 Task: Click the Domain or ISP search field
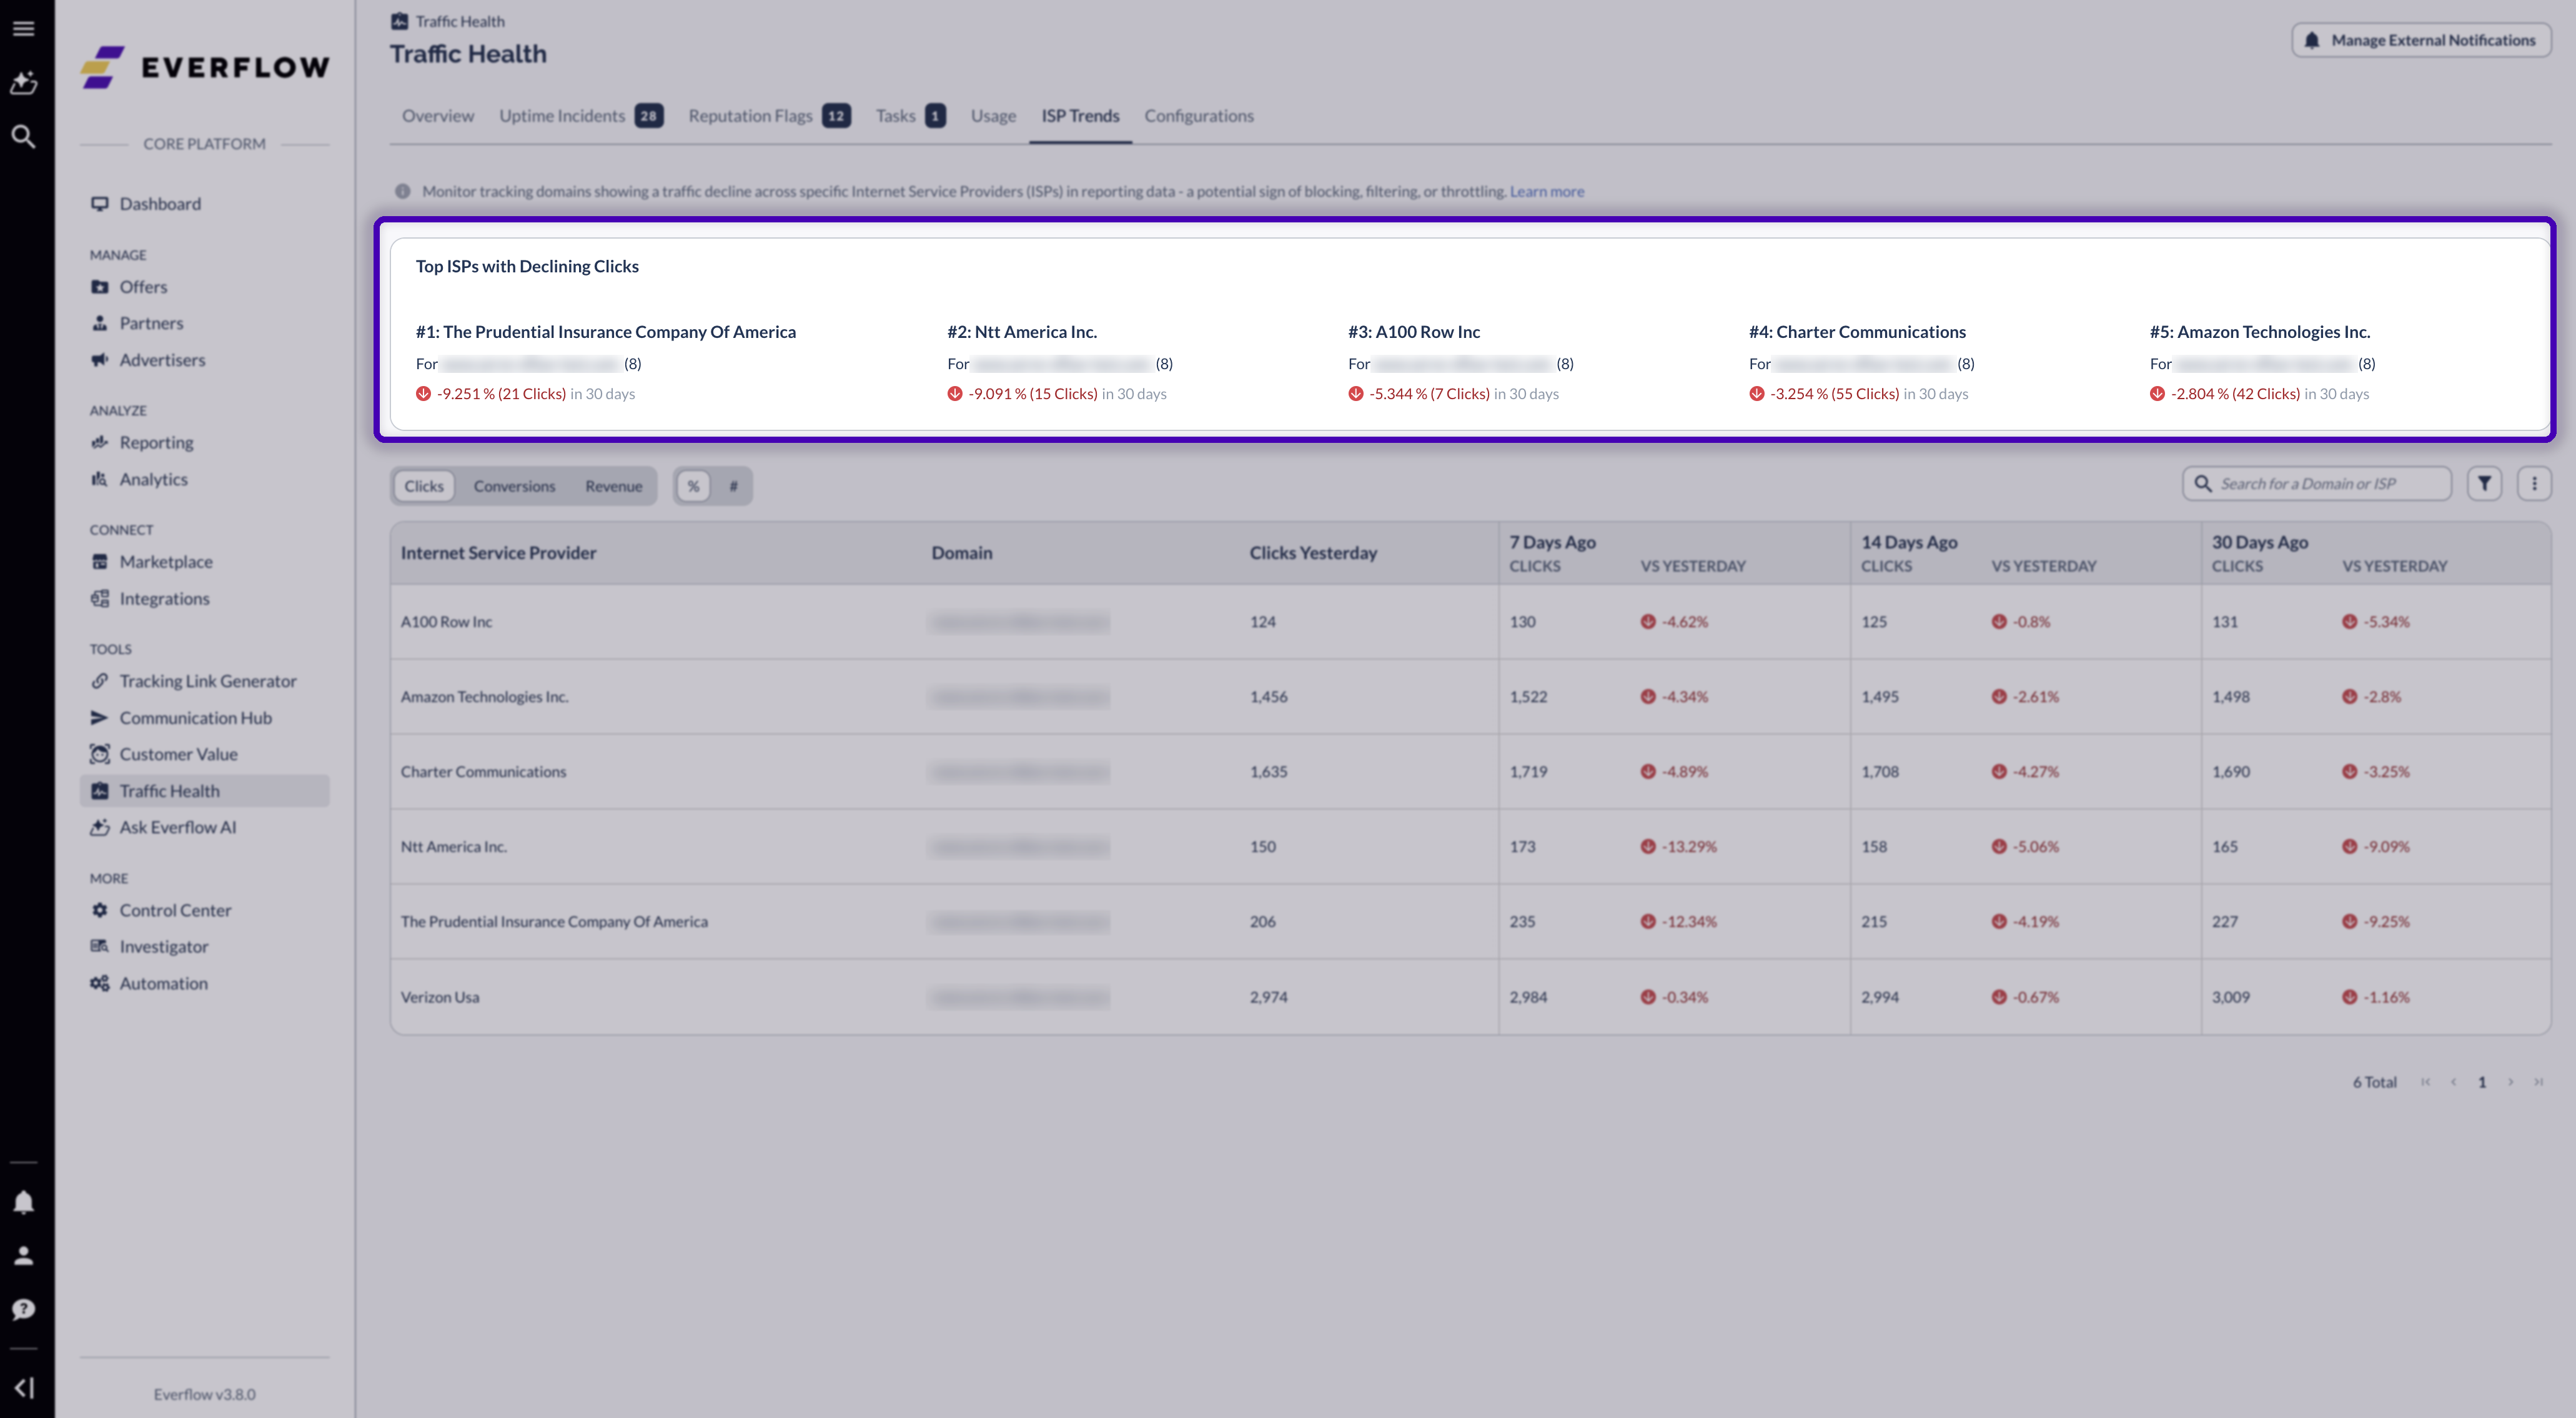(2317, 484)
